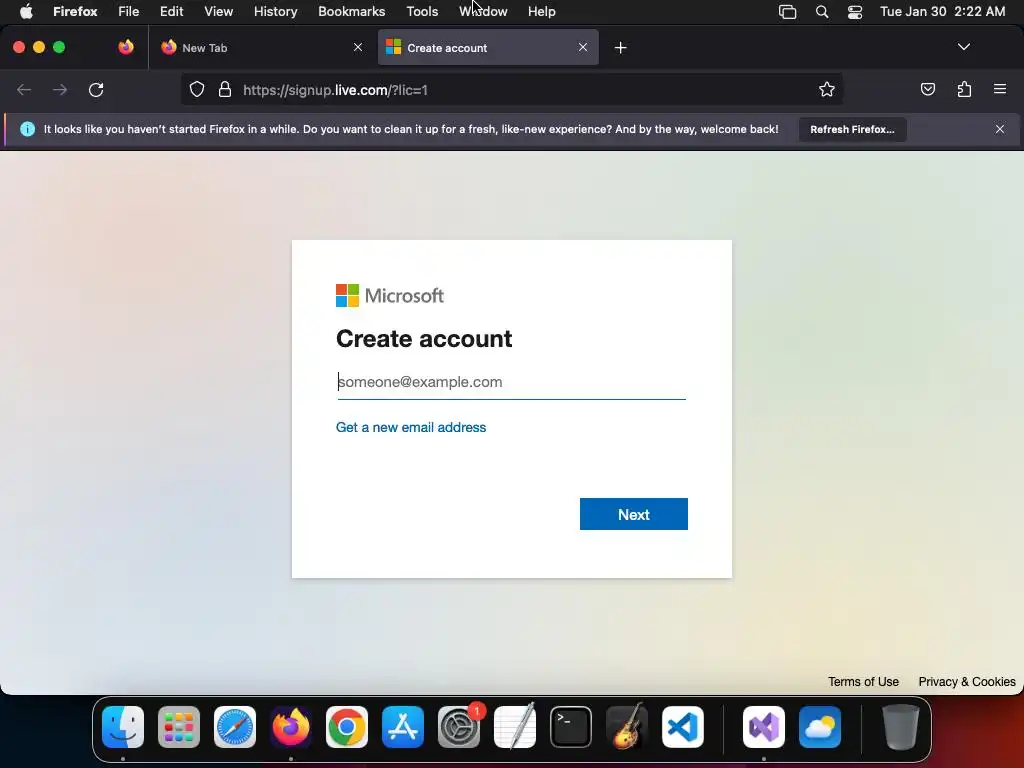Open a new tab with plus button
Image resolution: width=1024 pixels, height=768 pixels.
[620, 48]
